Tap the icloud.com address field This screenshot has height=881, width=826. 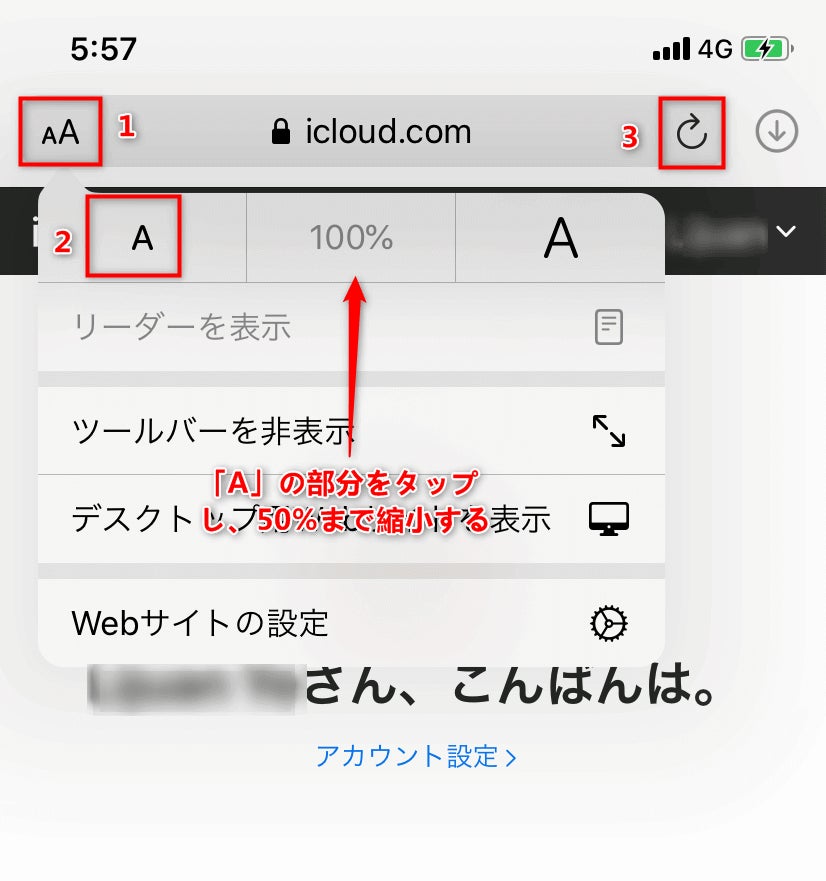click(371, 131)
